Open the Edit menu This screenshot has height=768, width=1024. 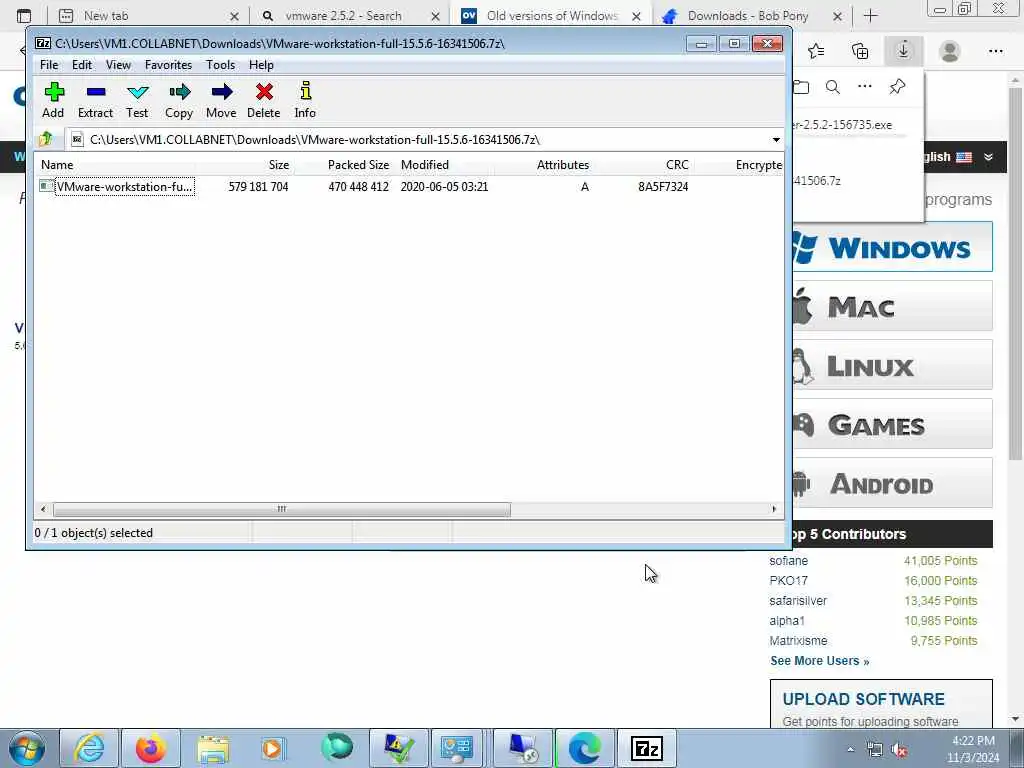click(82, 65)
